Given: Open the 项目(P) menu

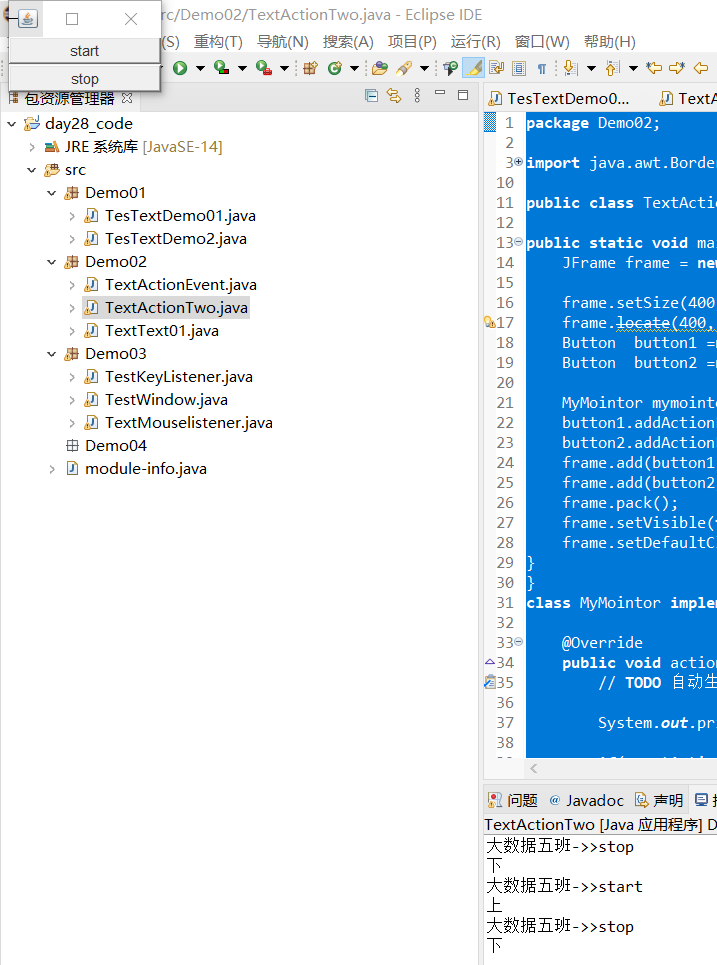Looking at the screenshot, I should tap(412, 42).
